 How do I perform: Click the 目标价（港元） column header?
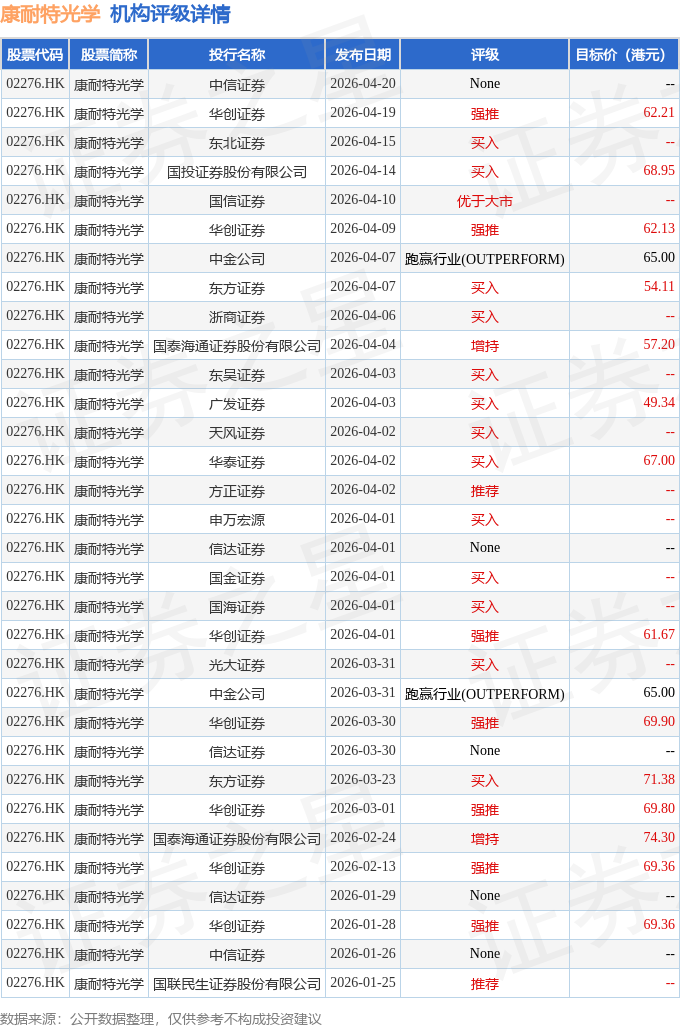tap(624, 54)
